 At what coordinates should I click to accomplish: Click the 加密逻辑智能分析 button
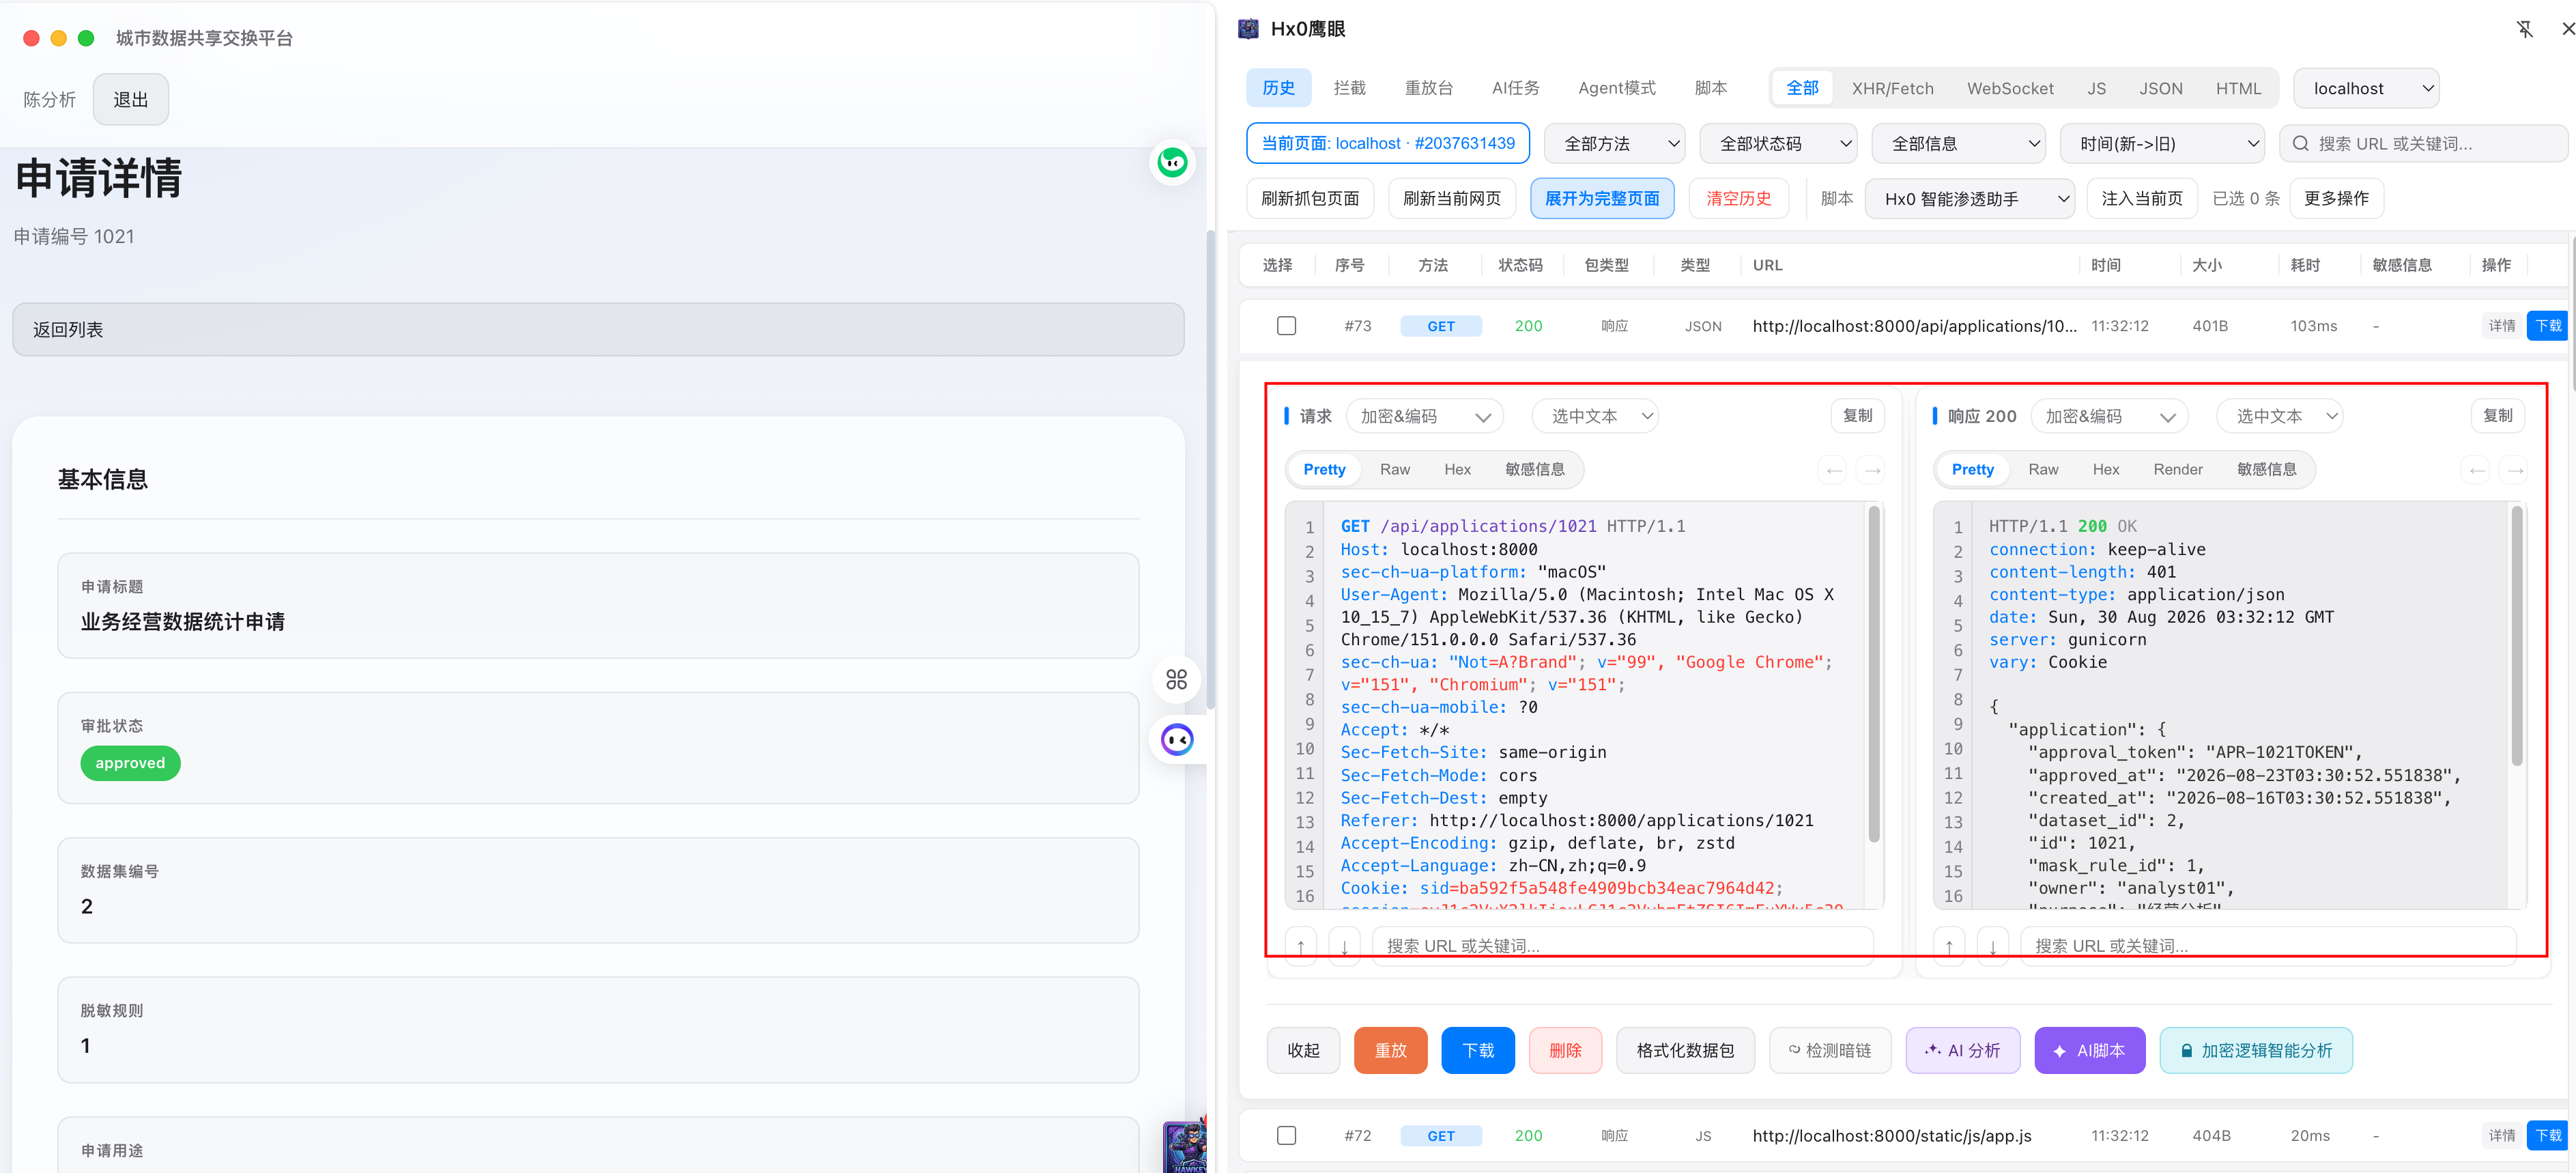pyautogui.click(x=2255, y=1050)
